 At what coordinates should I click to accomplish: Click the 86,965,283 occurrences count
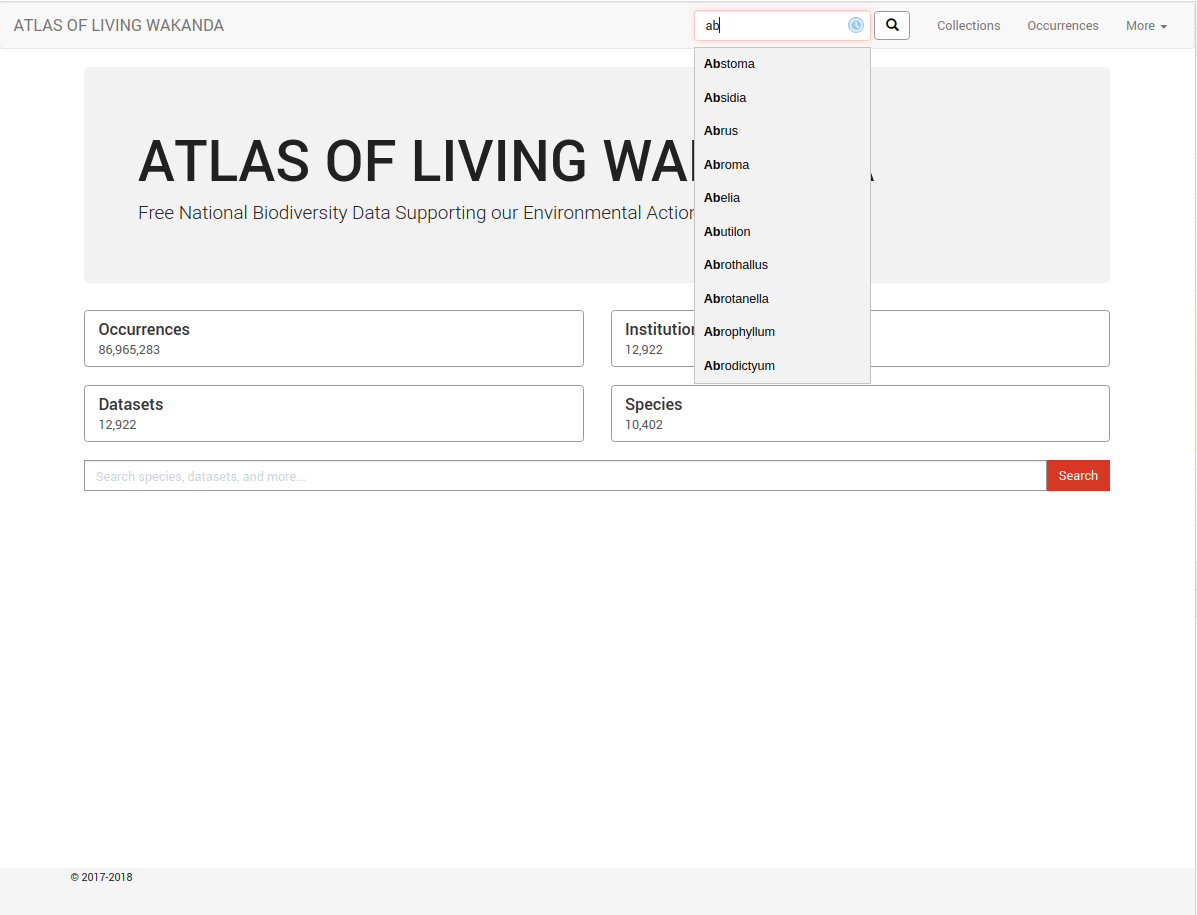click(x=129, y=350)
